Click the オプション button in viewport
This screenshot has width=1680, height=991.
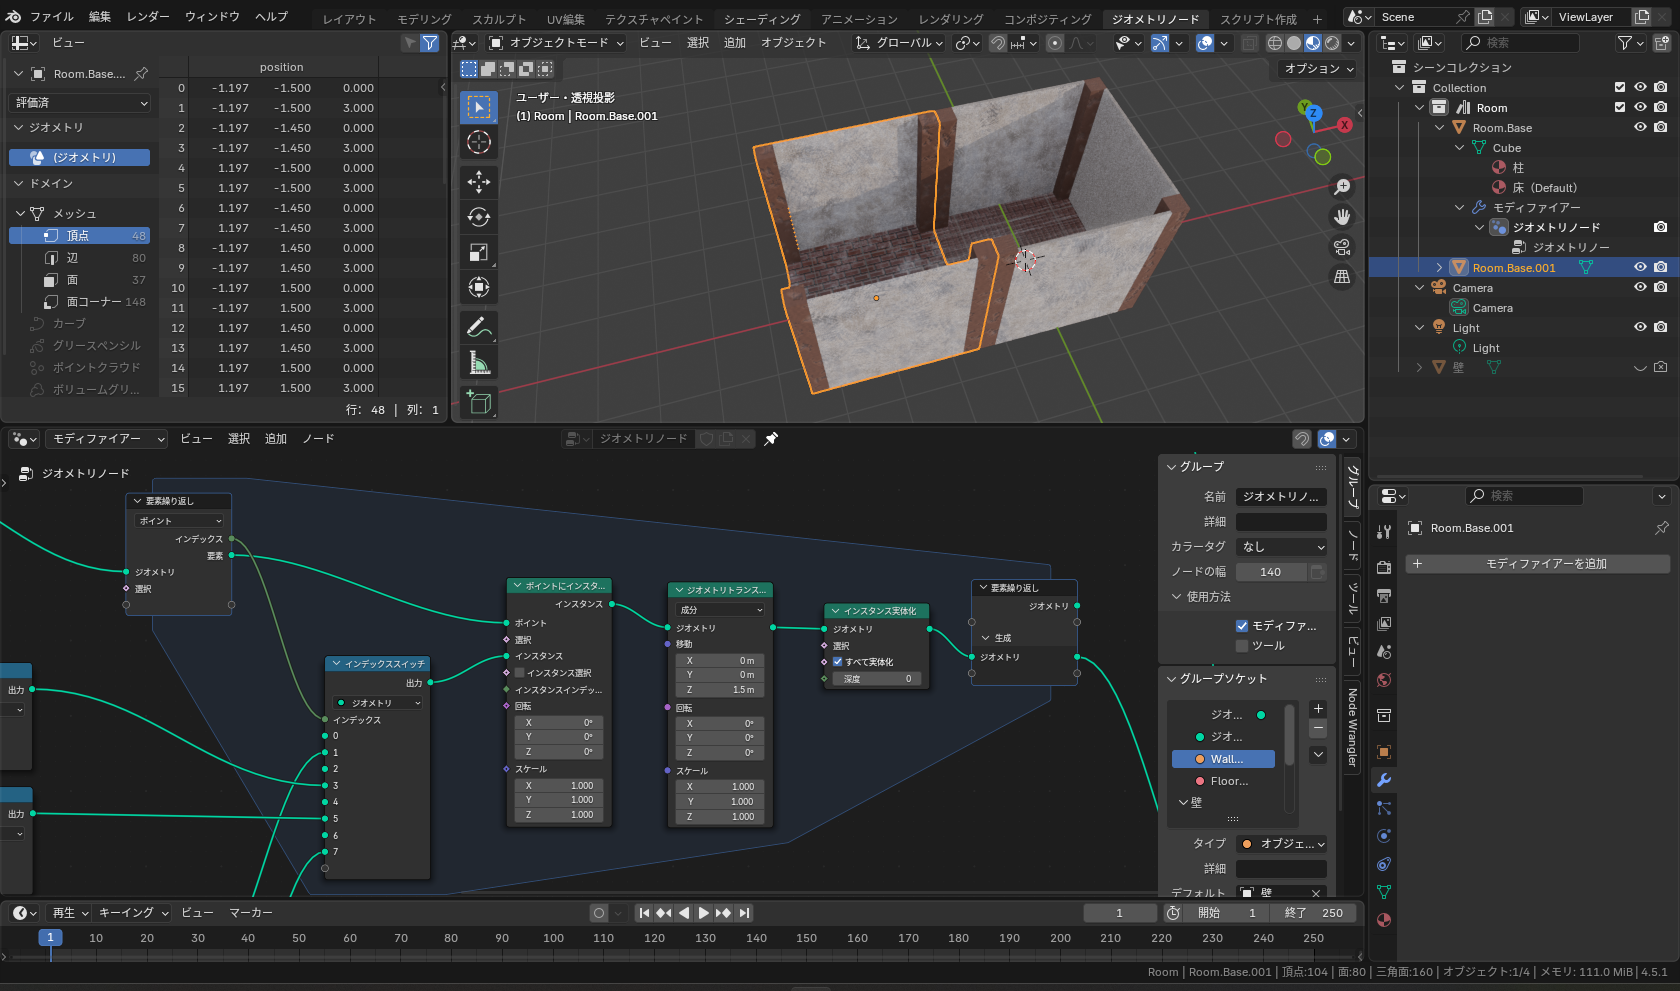pos(1318,69)
